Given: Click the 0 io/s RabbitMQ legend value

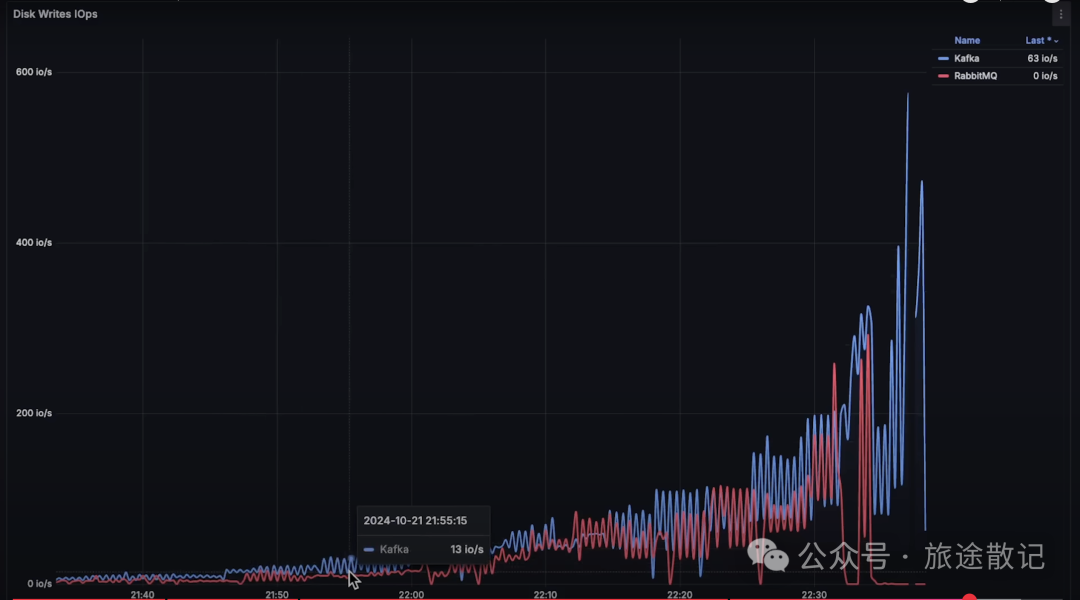Looking at the screenshot, I should point(1045,76).
